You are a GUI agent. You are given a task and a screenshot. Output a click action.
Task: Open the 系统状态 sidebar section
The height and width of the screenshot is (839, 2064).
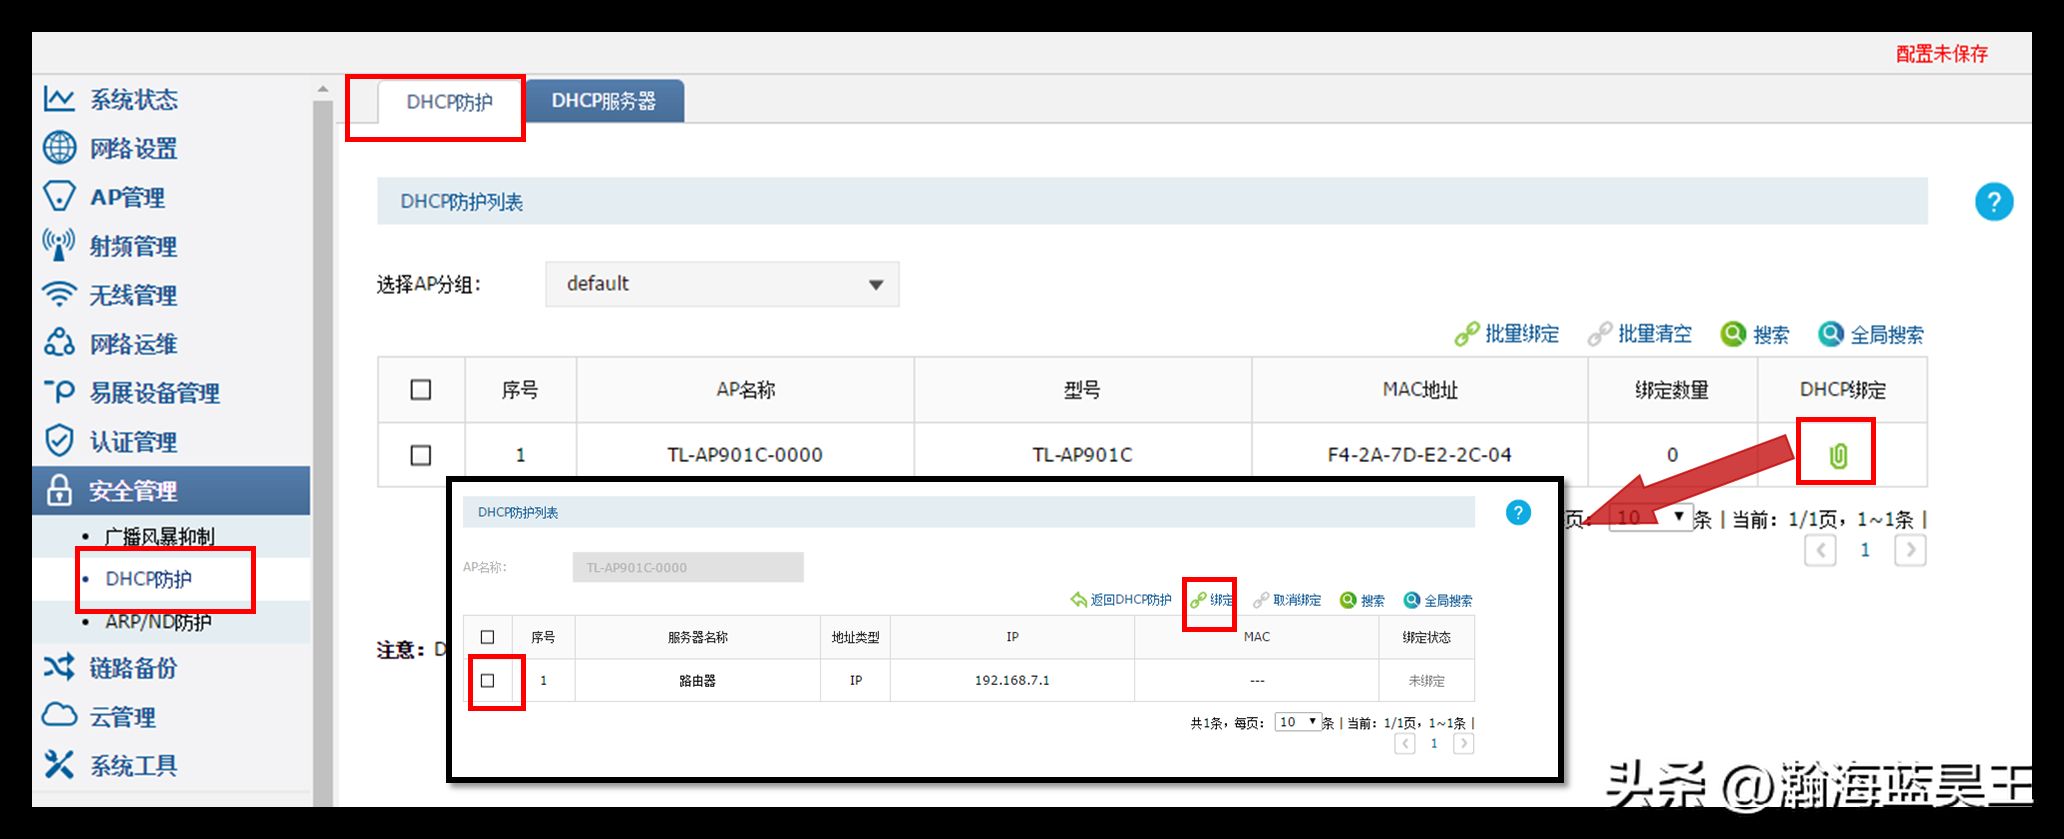pyautogui.click(x=133, y=100)
